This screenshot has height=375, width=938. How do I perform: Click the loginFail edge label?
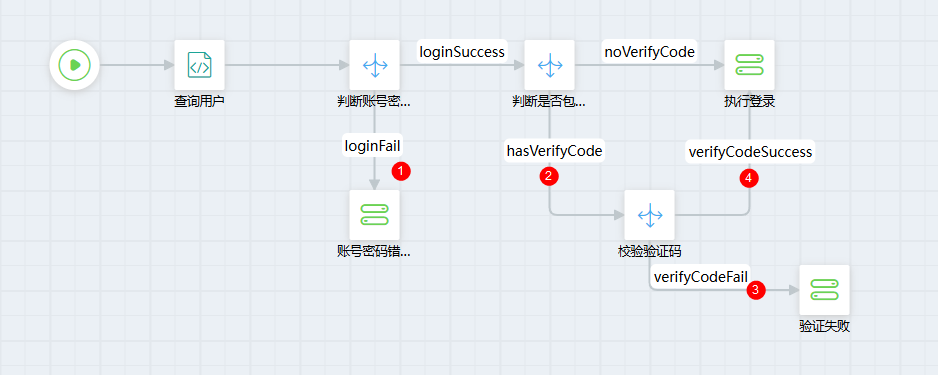click(x=373, y=145)
